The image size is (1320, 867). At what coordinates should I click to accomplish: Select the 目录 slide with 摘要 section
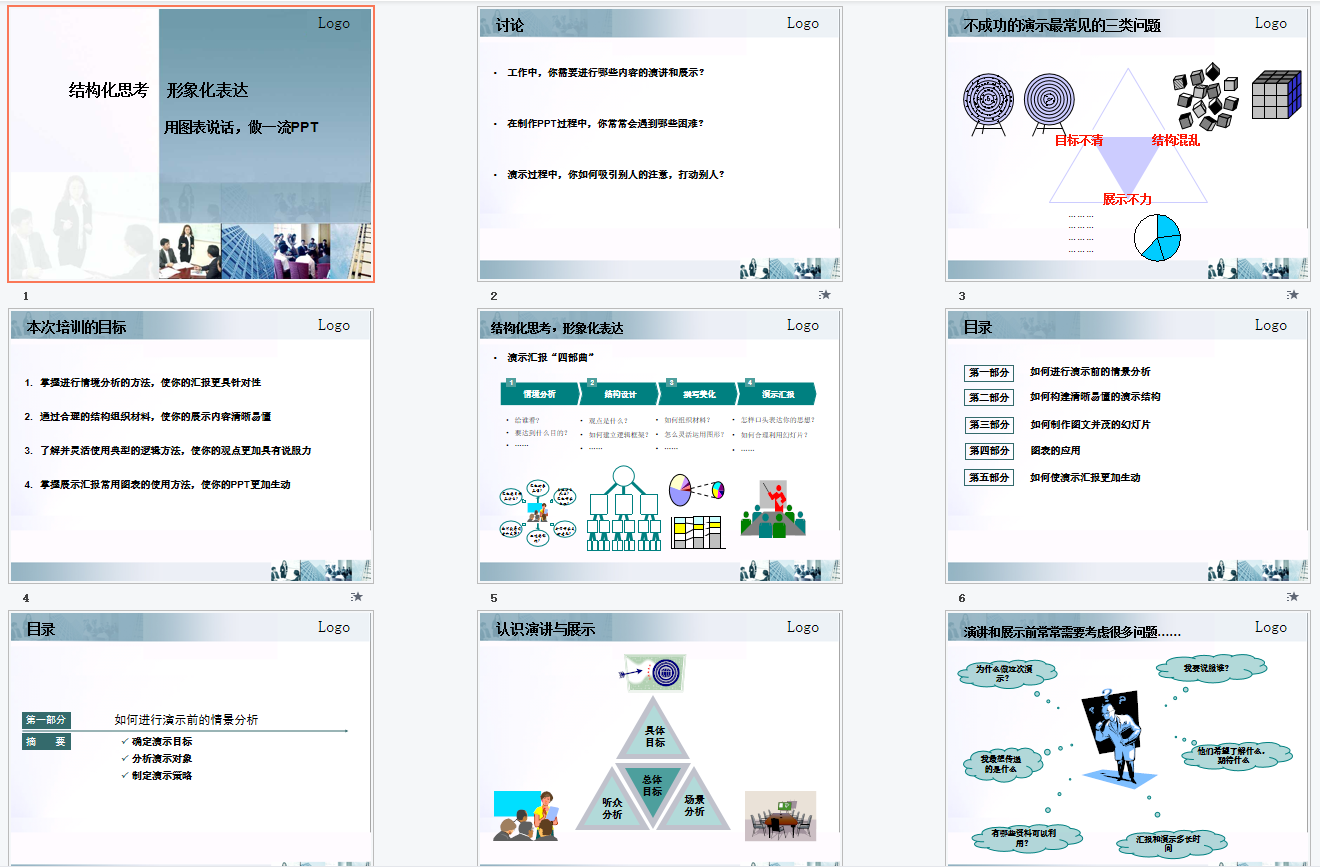point(191,740)
